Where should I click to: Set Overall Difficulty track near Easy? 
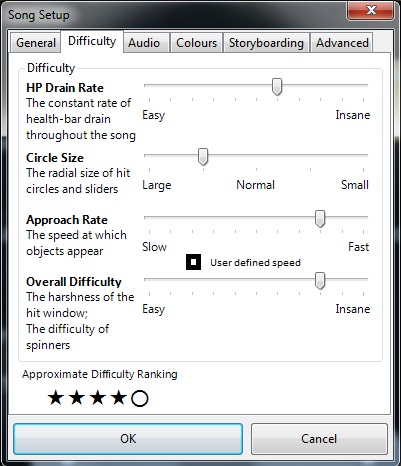click(150, 279)
